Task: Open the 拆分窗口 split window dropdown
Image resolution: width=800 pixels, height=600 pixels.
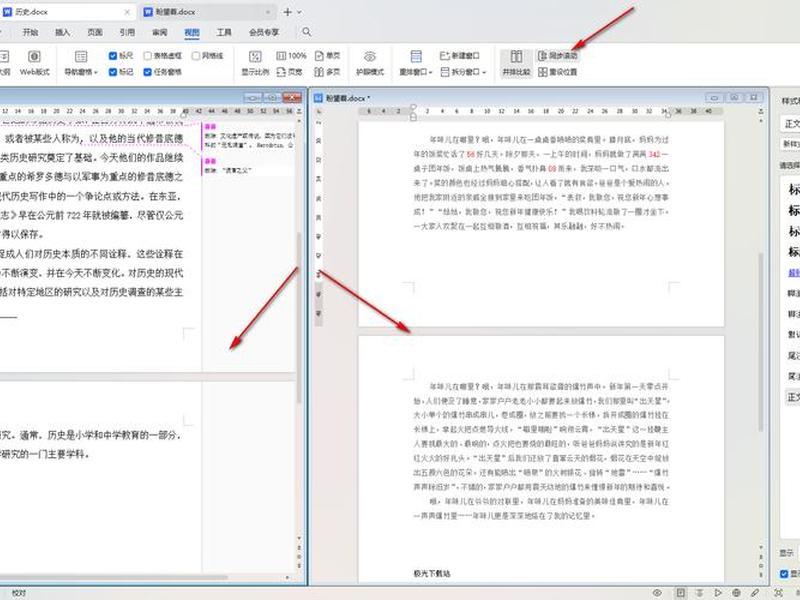Action: pyautogui.click(x=463, y=72)
